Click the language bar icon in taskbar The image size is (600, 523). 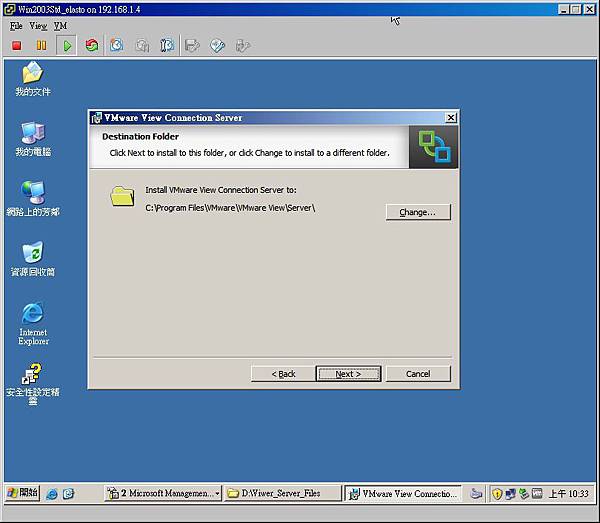pos(476,494)
